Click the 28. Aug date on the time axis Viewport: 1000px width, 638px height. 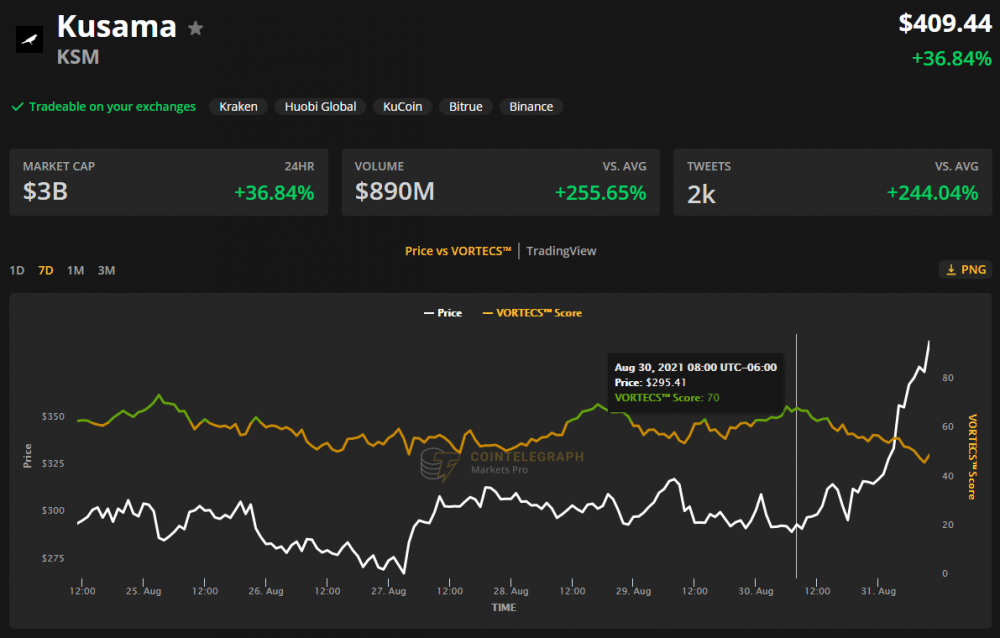[511, 591]
